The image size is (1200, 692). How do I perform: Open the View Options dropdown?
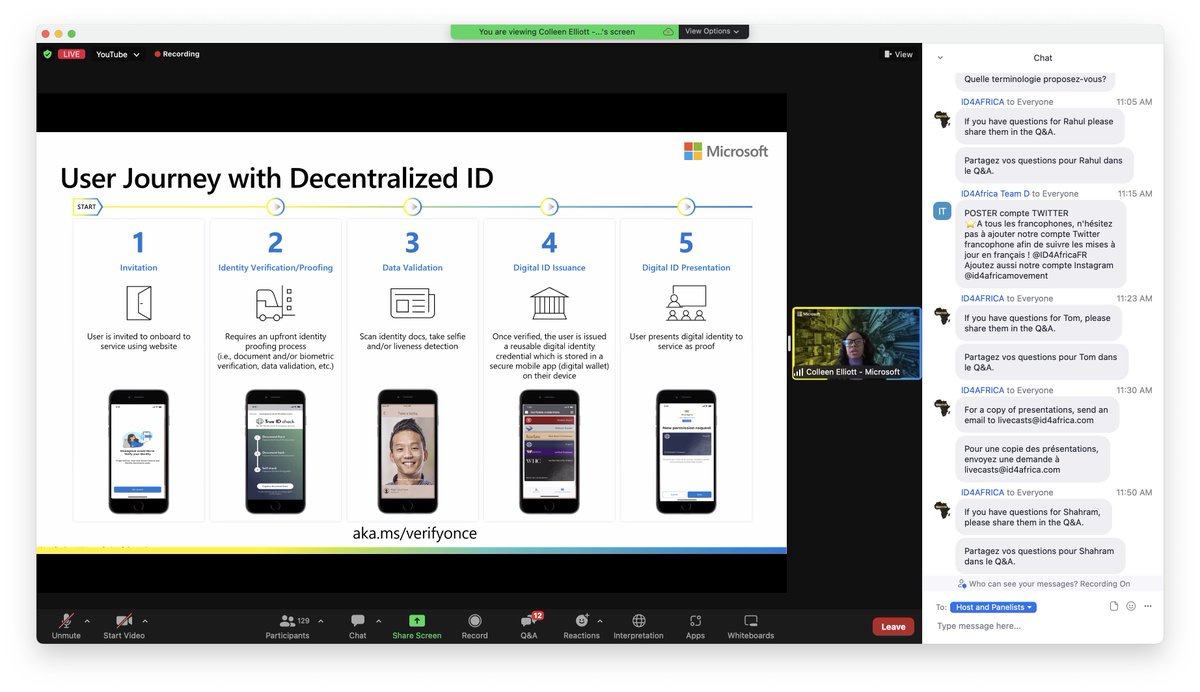pos(713,31)
